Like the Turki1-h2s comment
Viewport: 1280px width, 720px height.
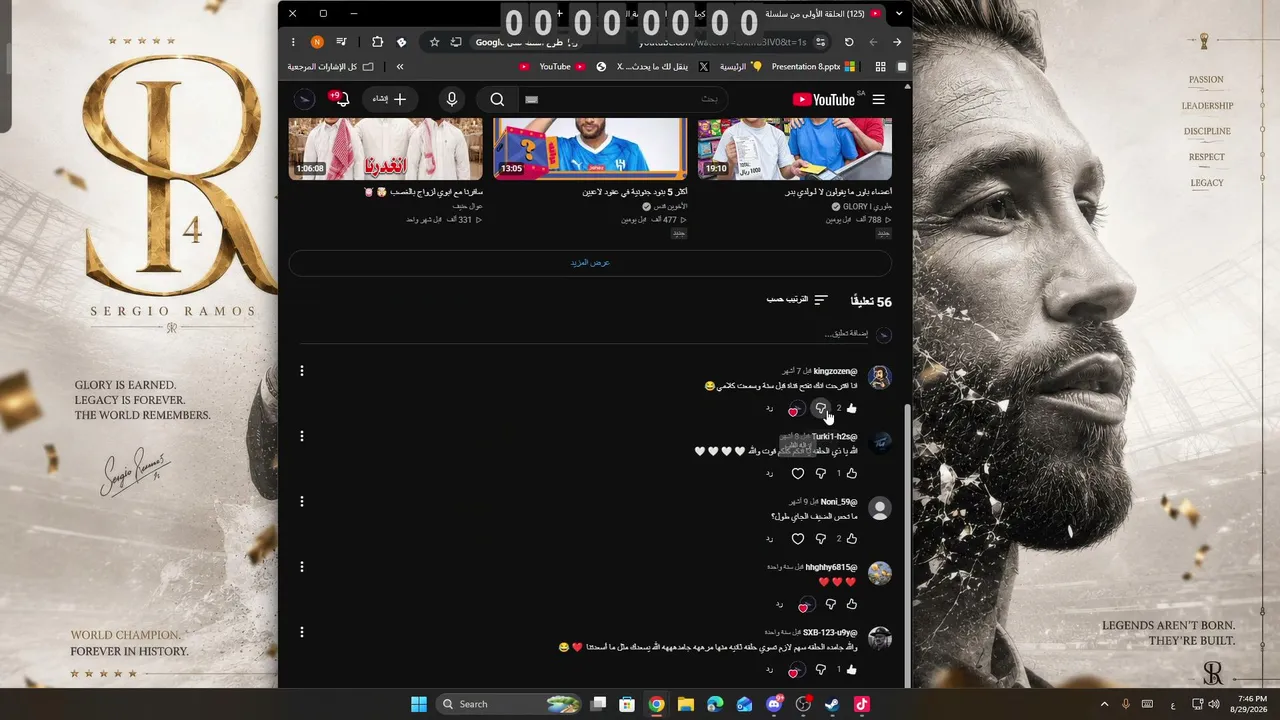(851, 473)
